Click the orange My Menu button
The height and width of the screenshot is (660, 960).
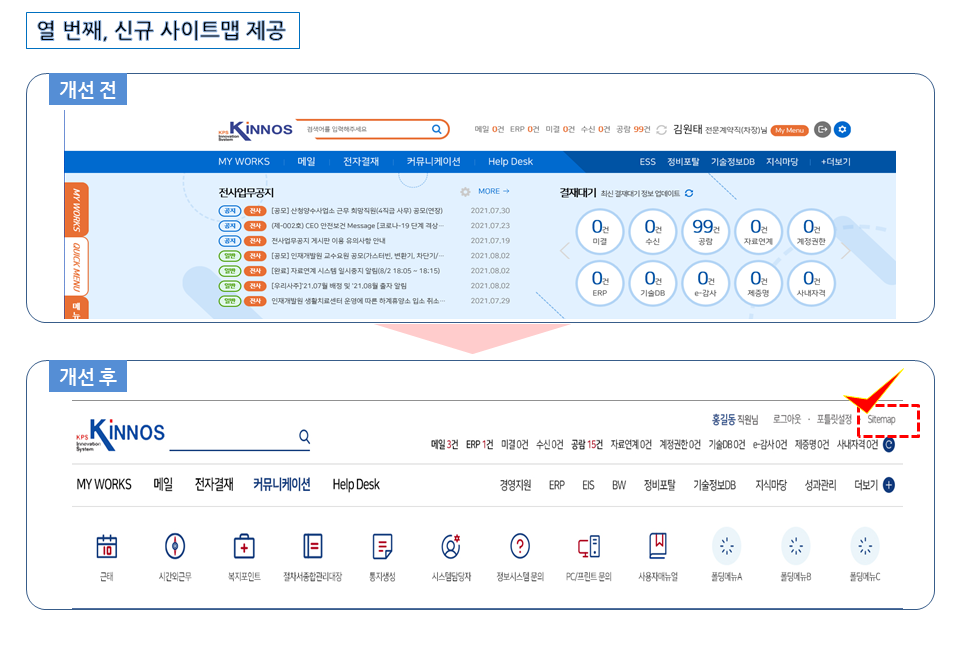(x=789, y=130)
